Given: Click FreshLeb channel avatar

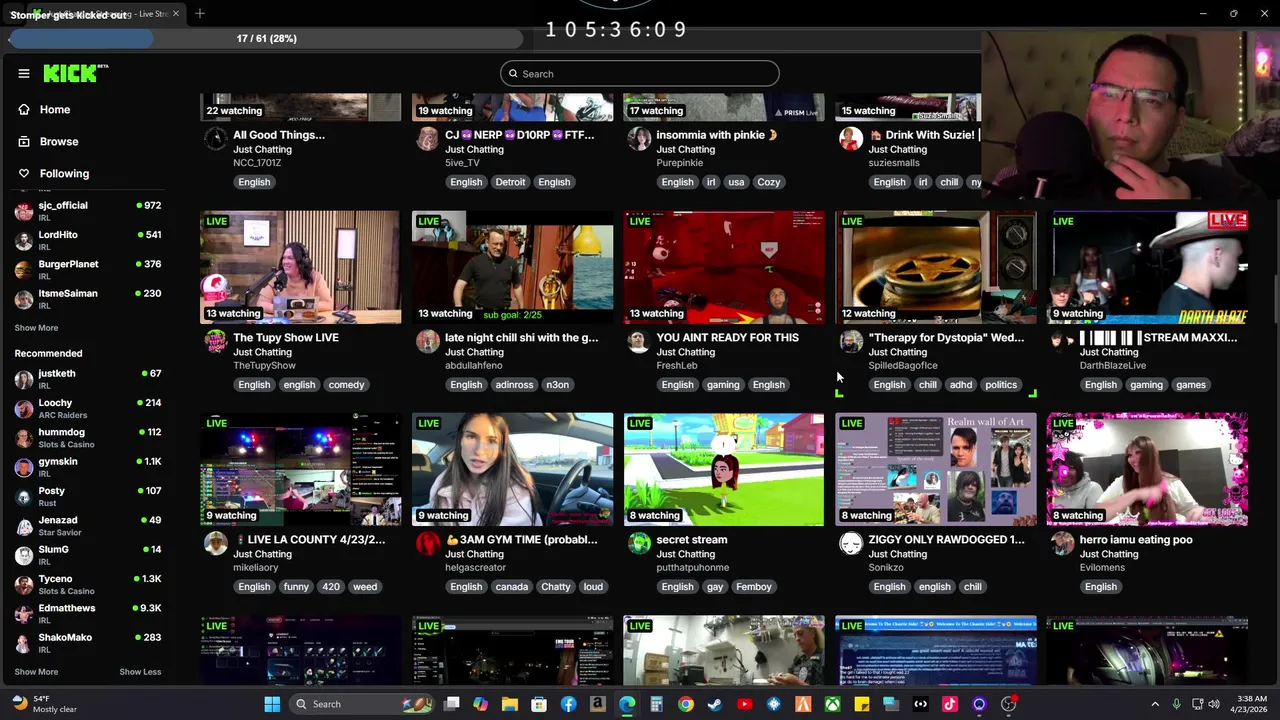Looking at the screenshot, I should (x=639, y=341).
